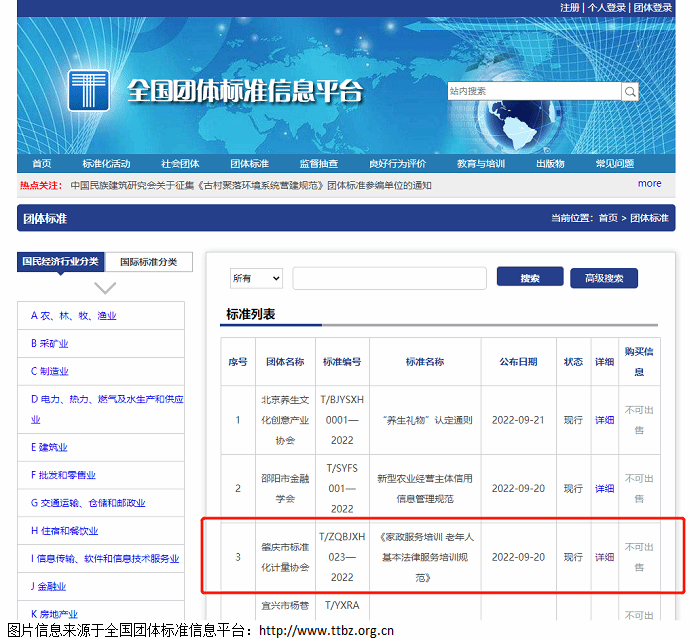Click 肇庆市标准化计量协会 cell
The height and width of the screenshot is (639, 700).
pos(285,557)
